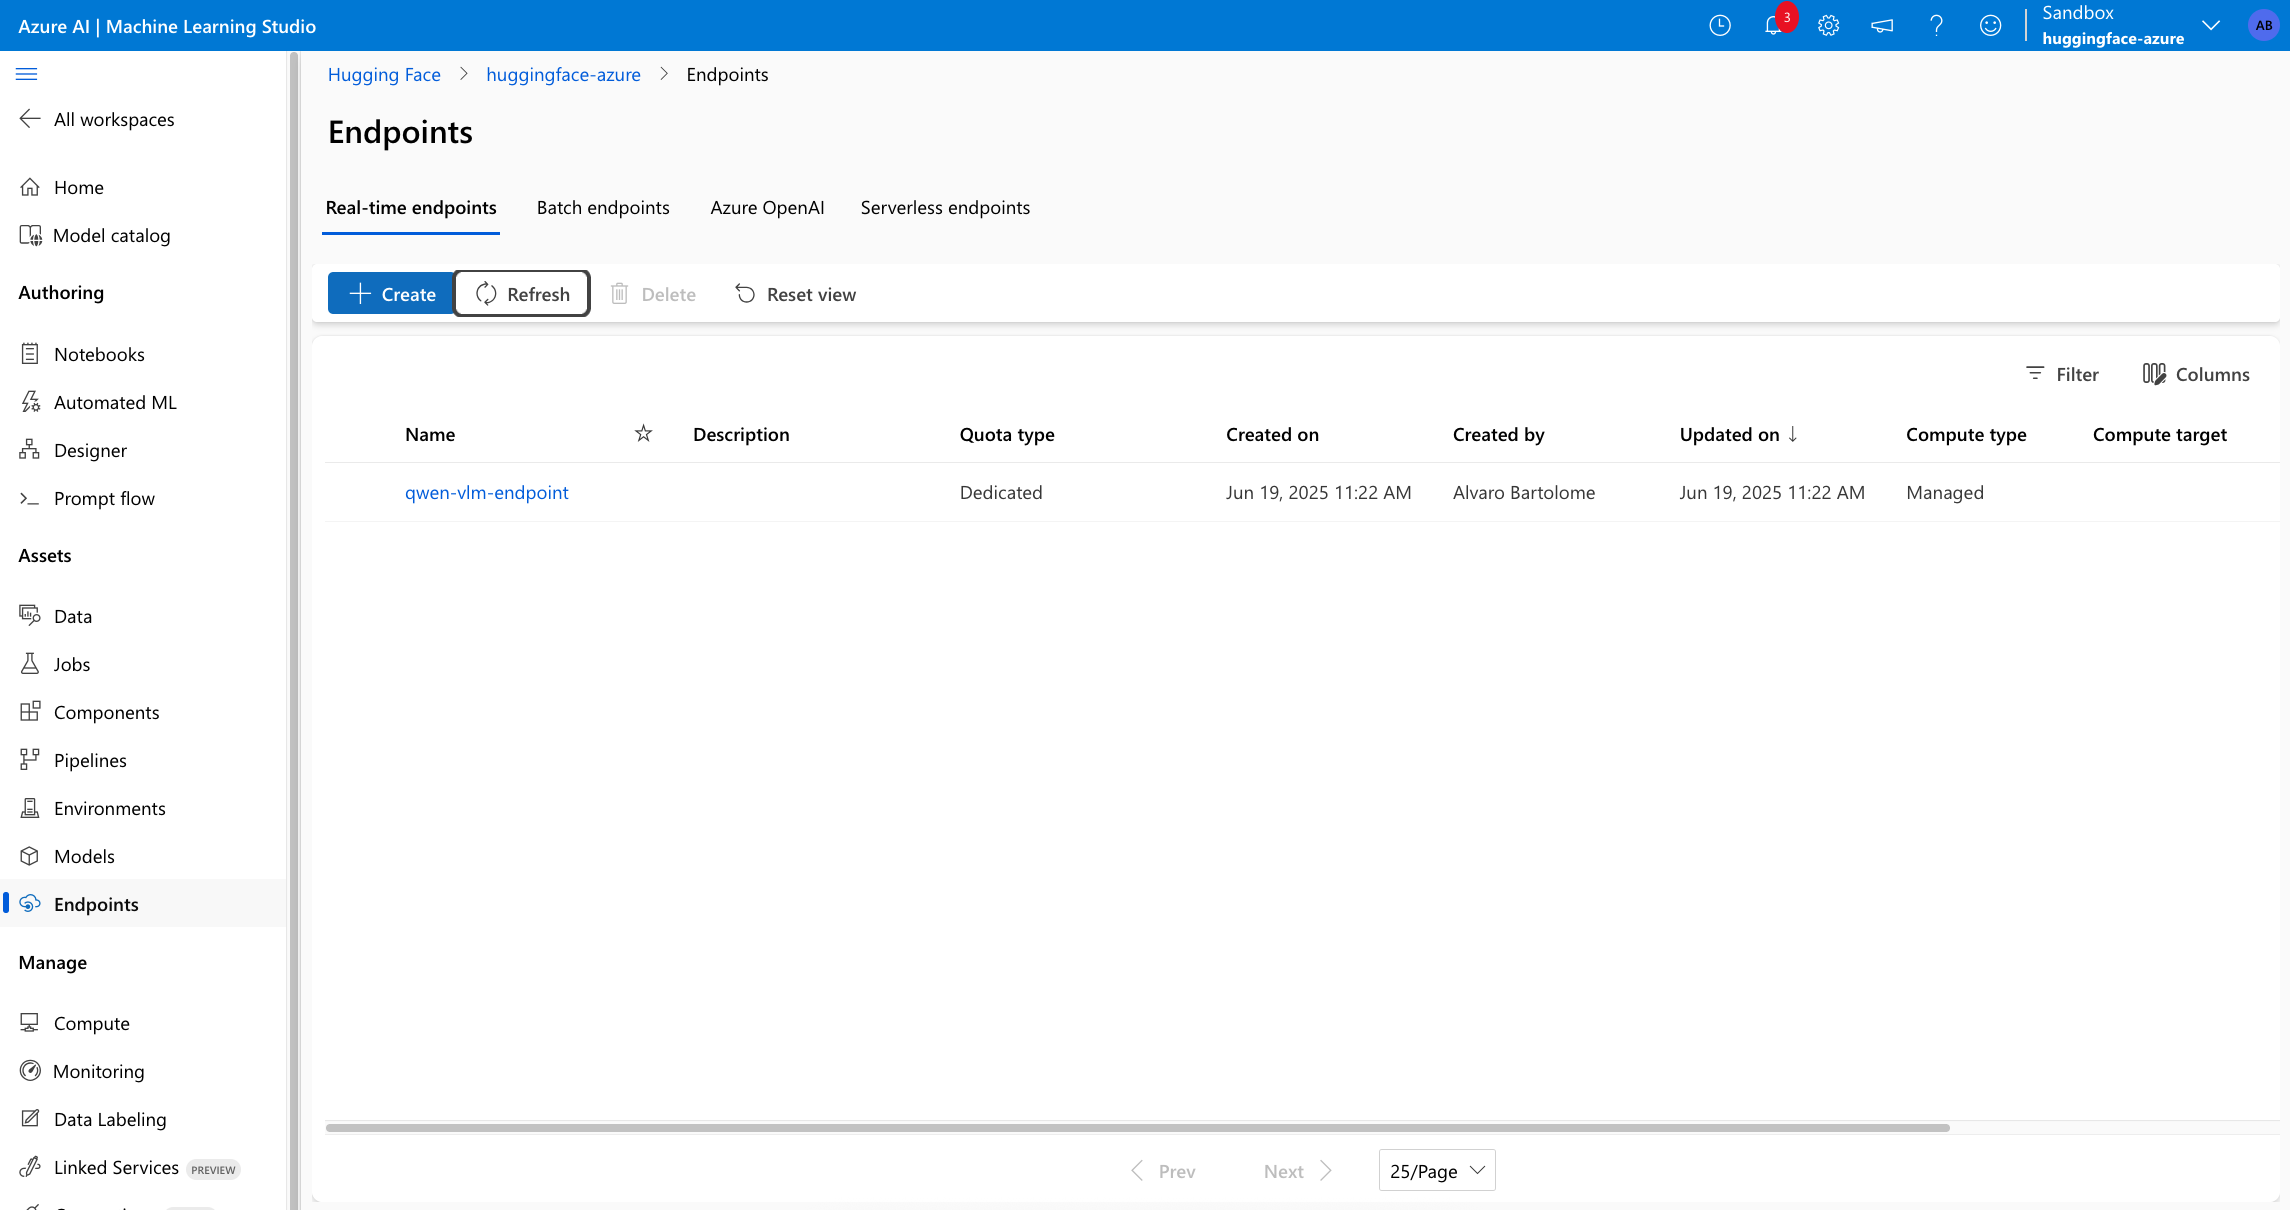Switch to the Batch endpoints tab
The width and height of the screenshot is (2290, 1210).
603,207
